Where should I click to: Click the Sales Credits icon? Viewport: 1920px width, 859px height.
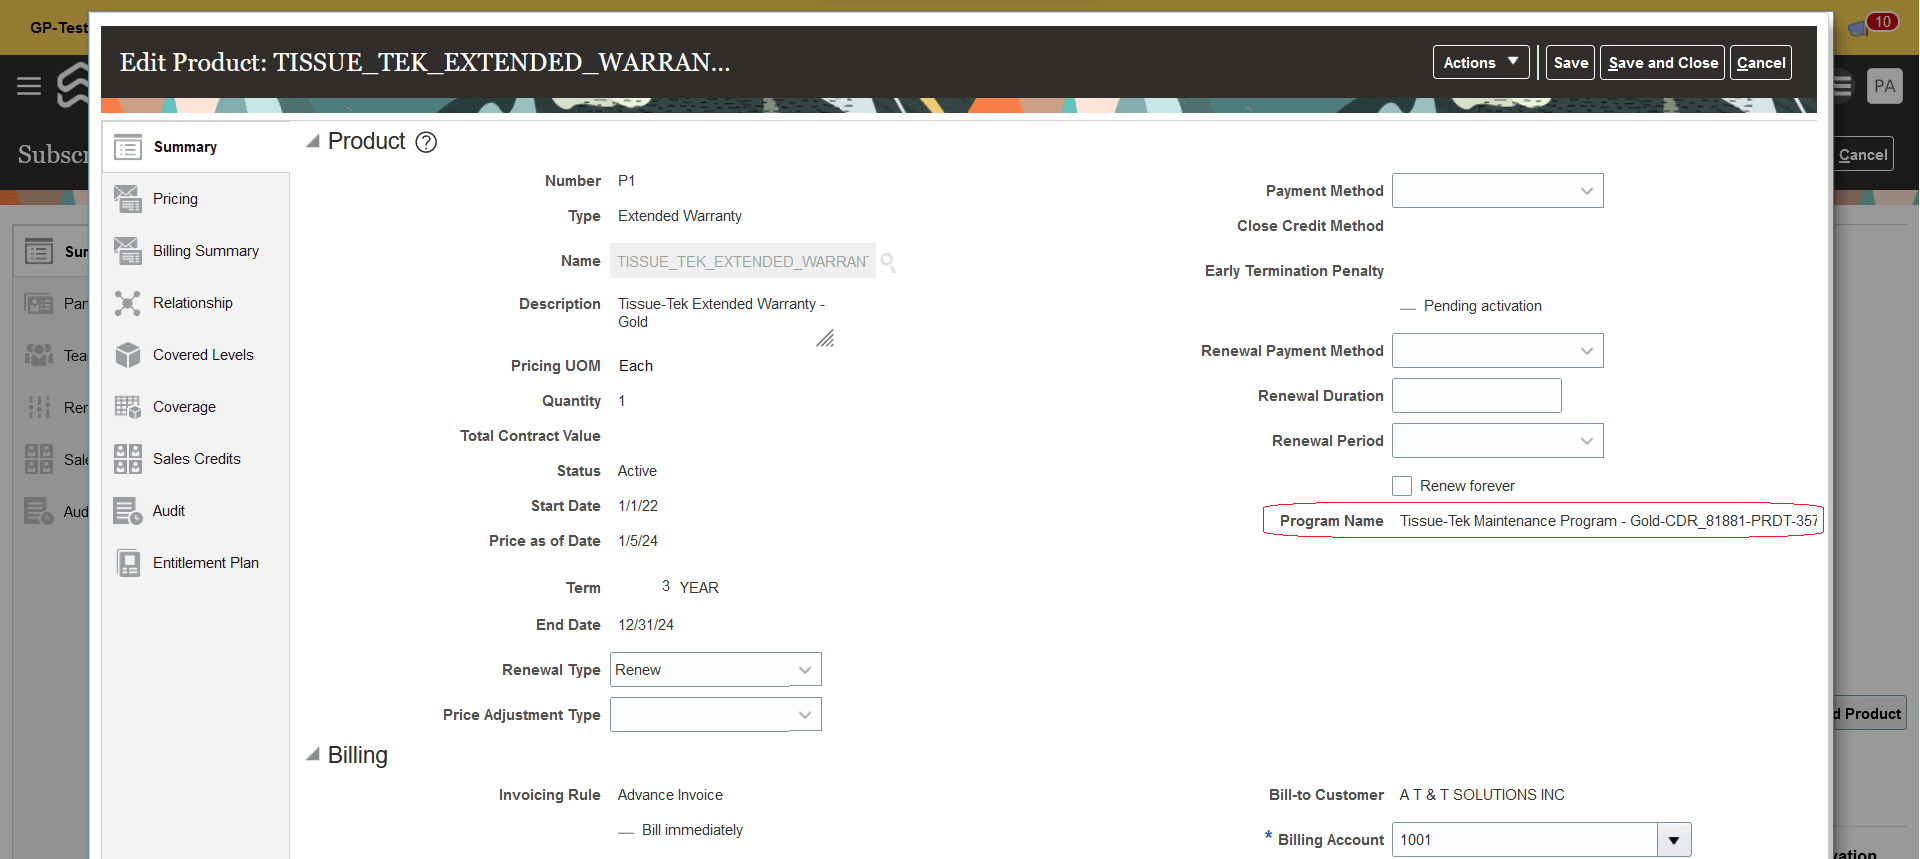(x=128, y=459)
